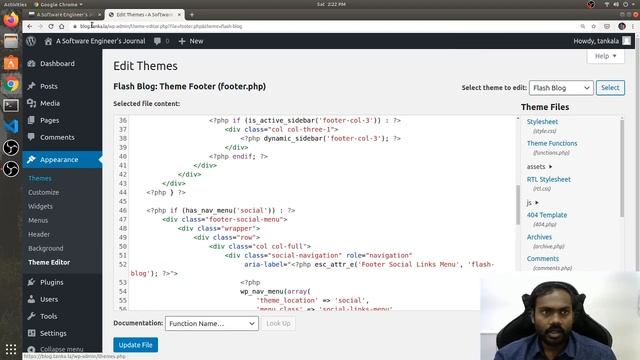Click the browser forward arrow
Screen dimensions: 640x360
click(x=40, y=26)
